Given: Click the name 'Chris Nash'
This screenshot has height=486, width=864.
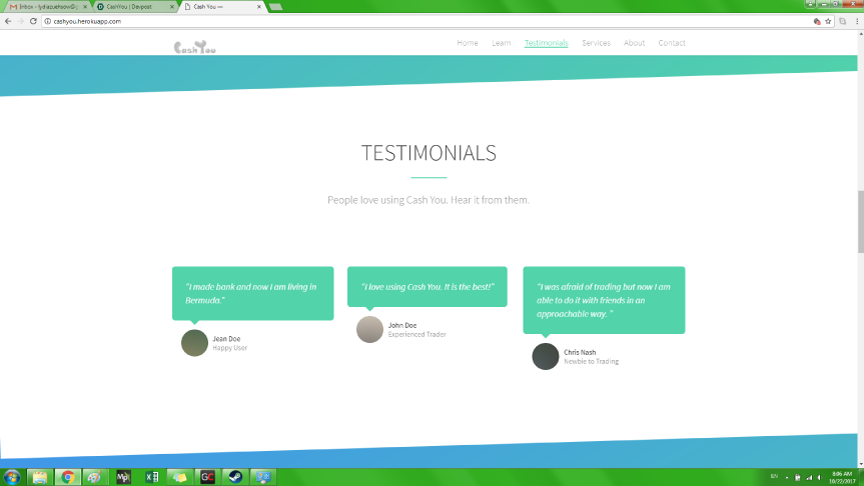Looking at the screenshot, I should tap(580, 353).
